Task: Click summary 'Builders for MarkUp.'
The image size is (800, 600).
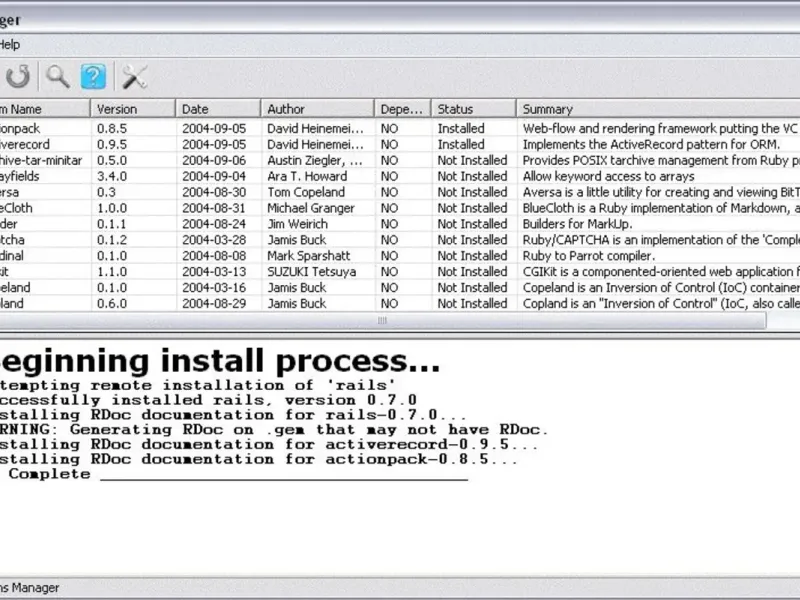Action: [x=578, y=224]
